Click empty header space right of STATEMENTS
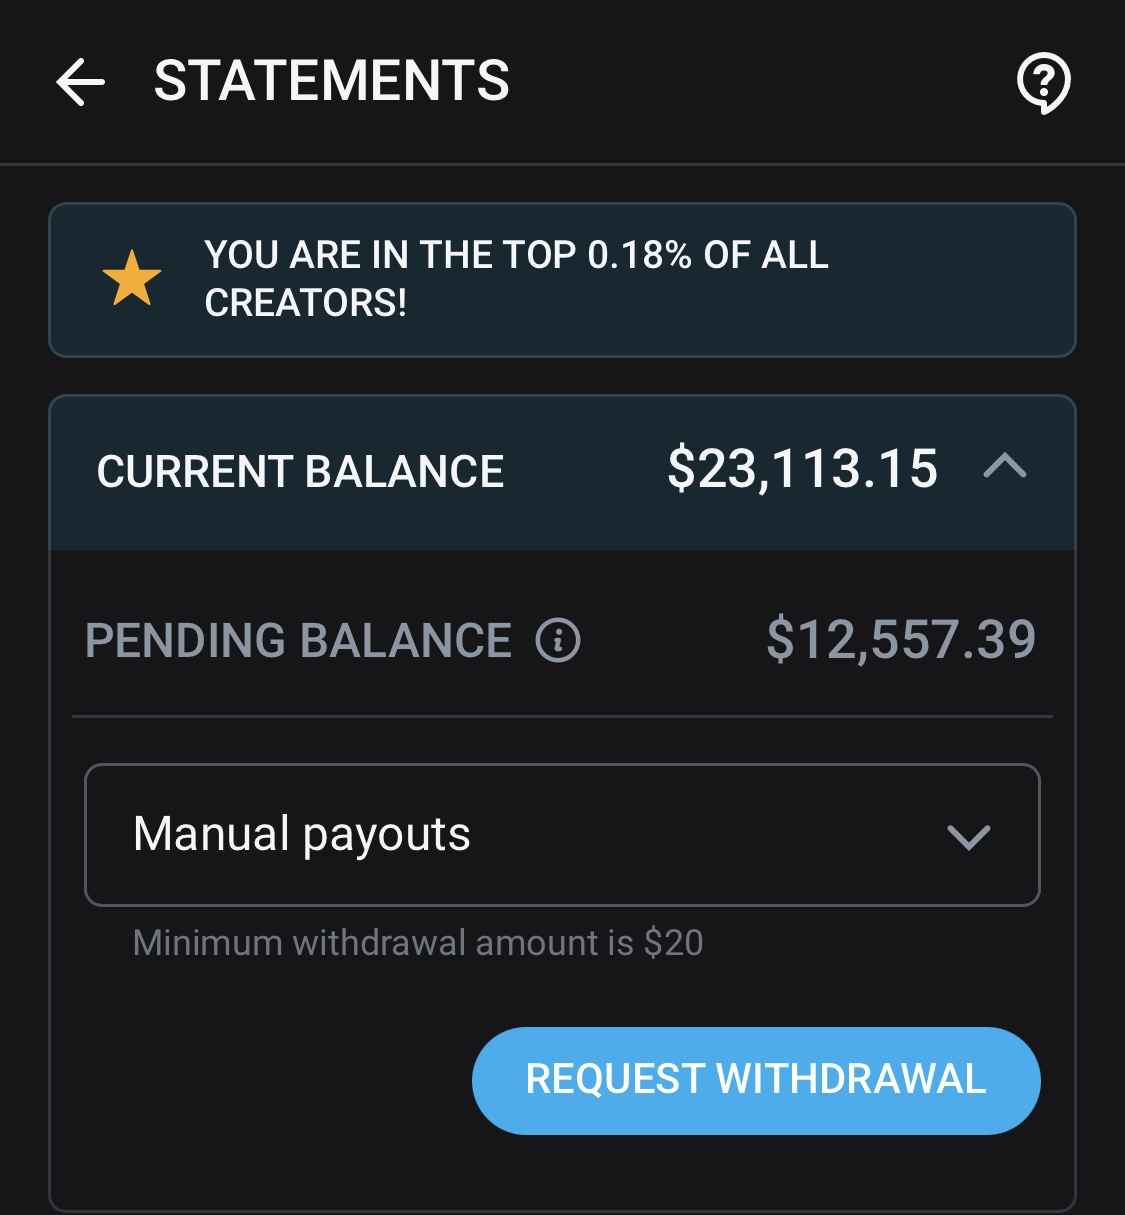Image resolution: width=1125 pixels, height=1215 pixels. pos(760,81)
